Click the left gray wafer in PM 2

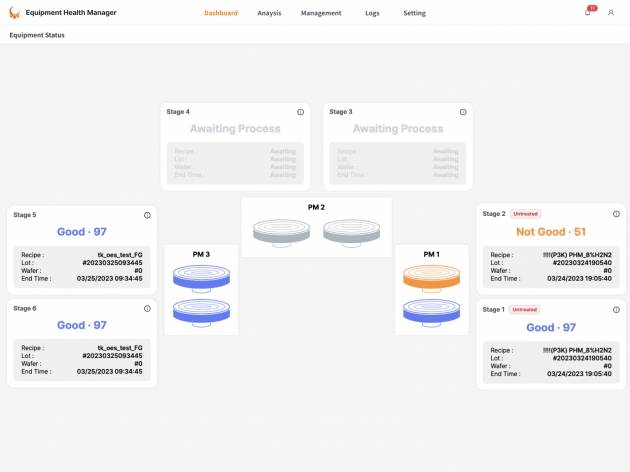coord(281,232)
